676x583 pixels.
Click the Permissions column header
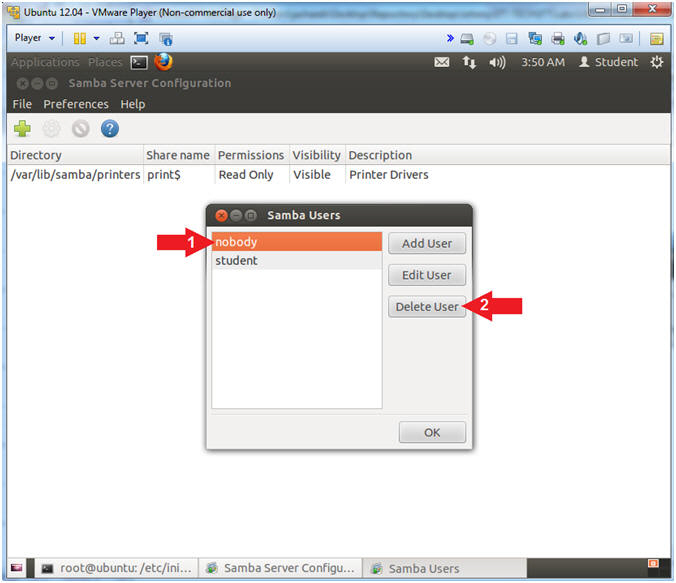coord(251,155)
